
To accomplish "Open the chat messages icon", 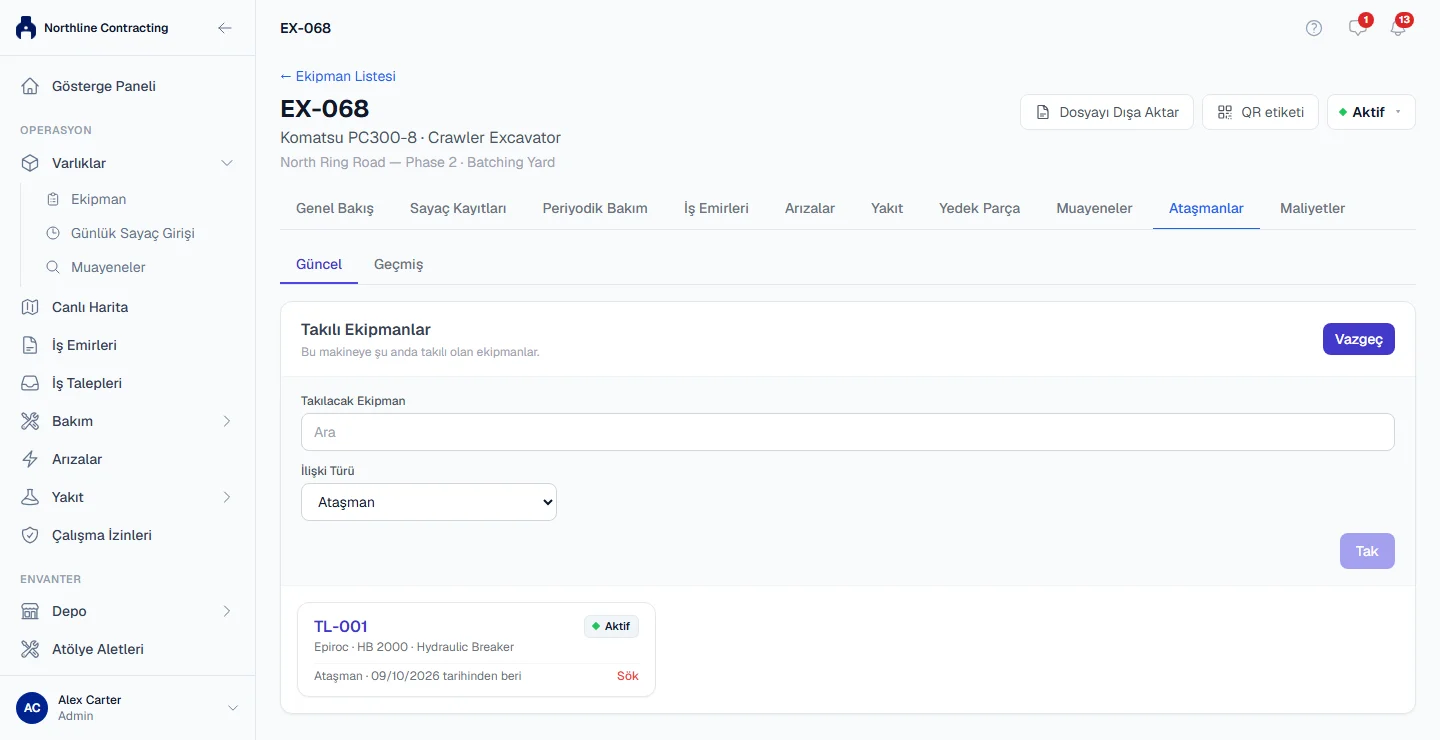I will [x=1358, y=28].
